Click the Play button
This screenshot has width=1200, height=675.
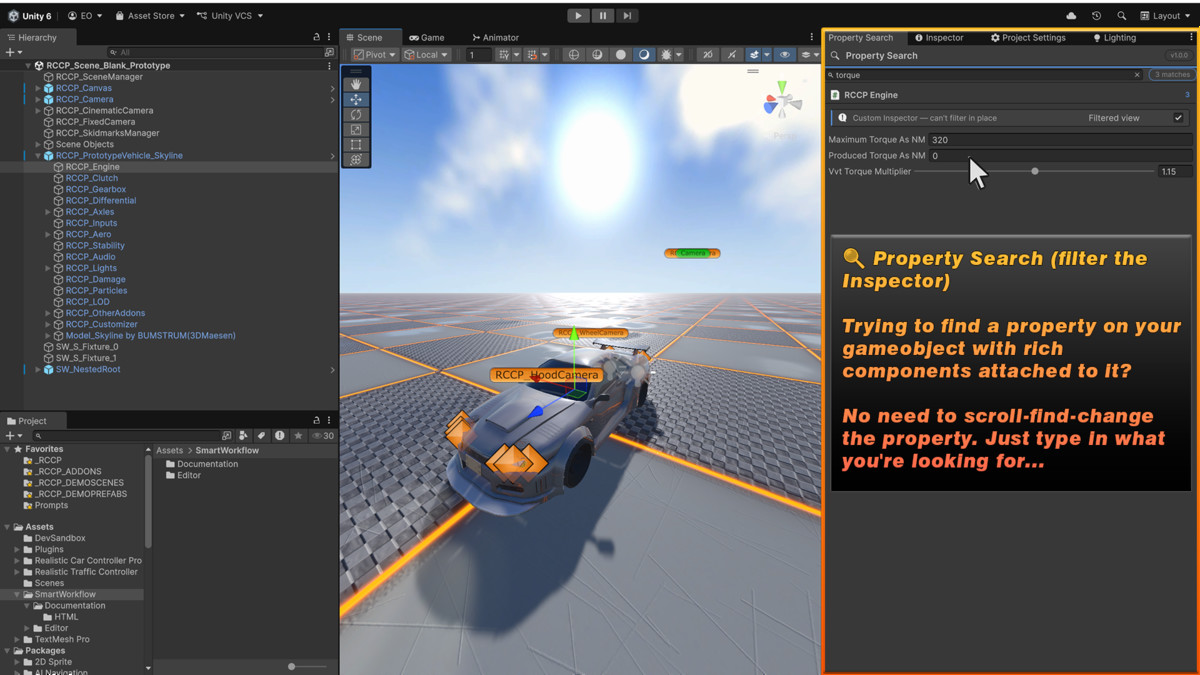578,16
